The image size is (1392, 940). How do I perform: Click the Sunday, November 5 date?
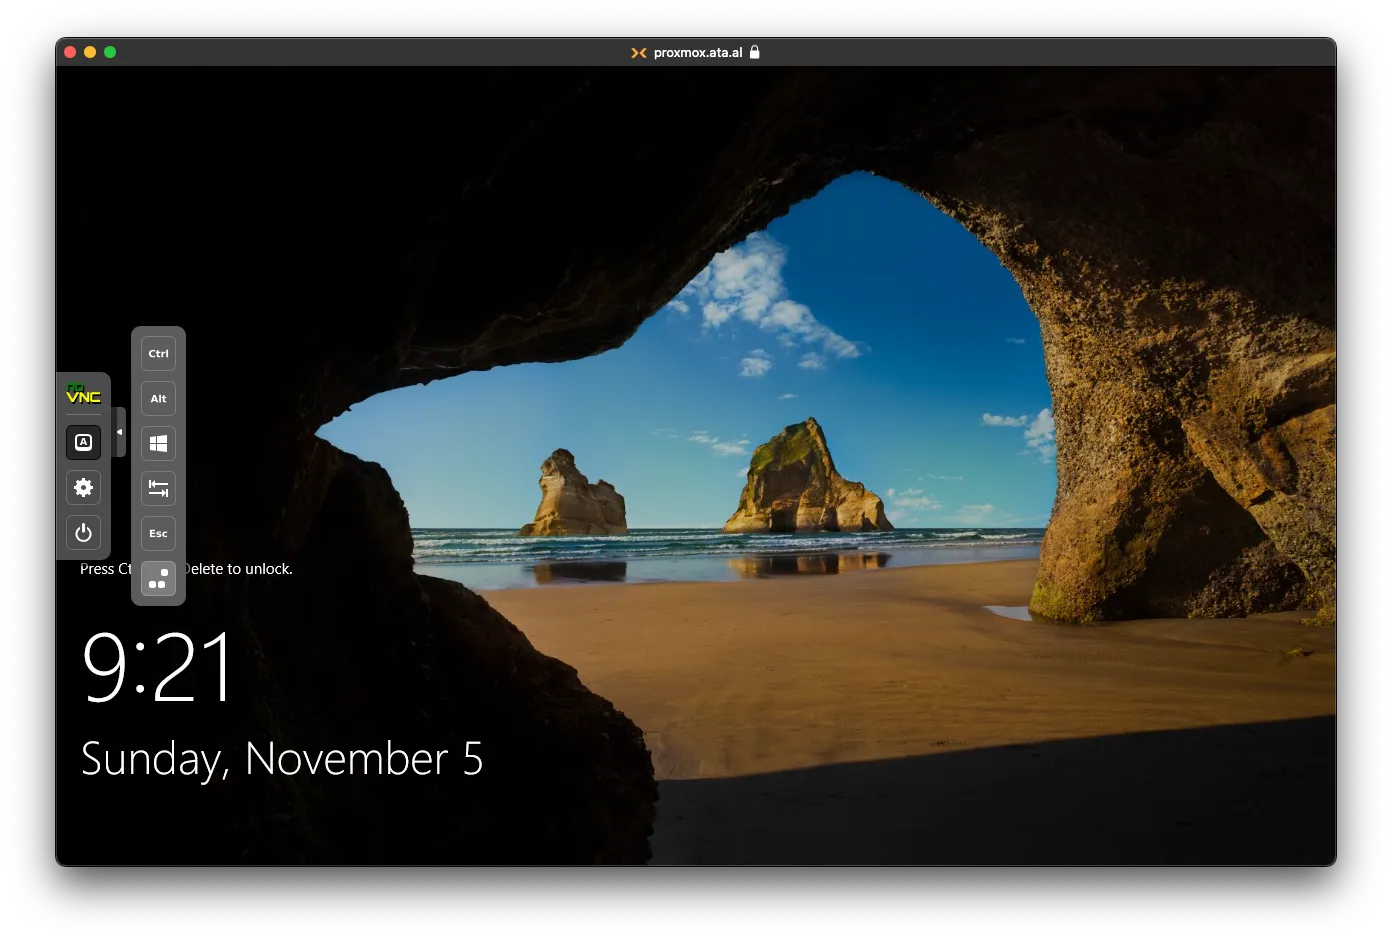pos(282,759)
